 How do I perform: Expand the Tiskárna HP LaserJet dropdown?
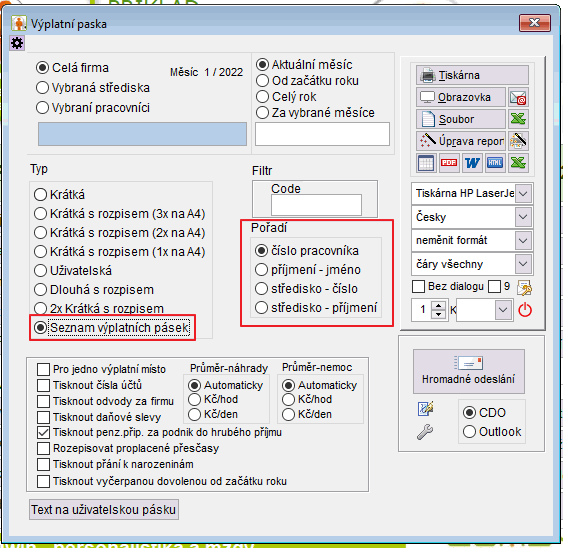point(523,194)
